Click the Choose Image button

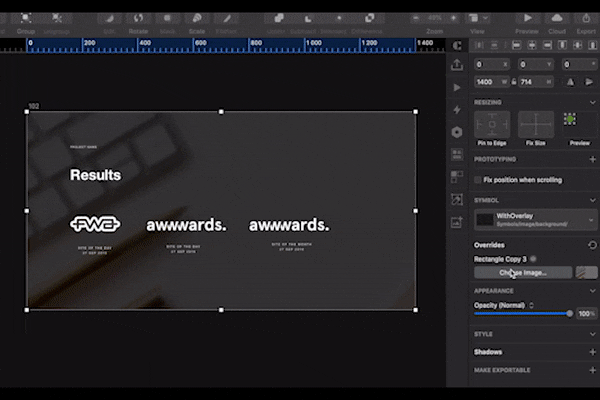click(x=523, y=273)
